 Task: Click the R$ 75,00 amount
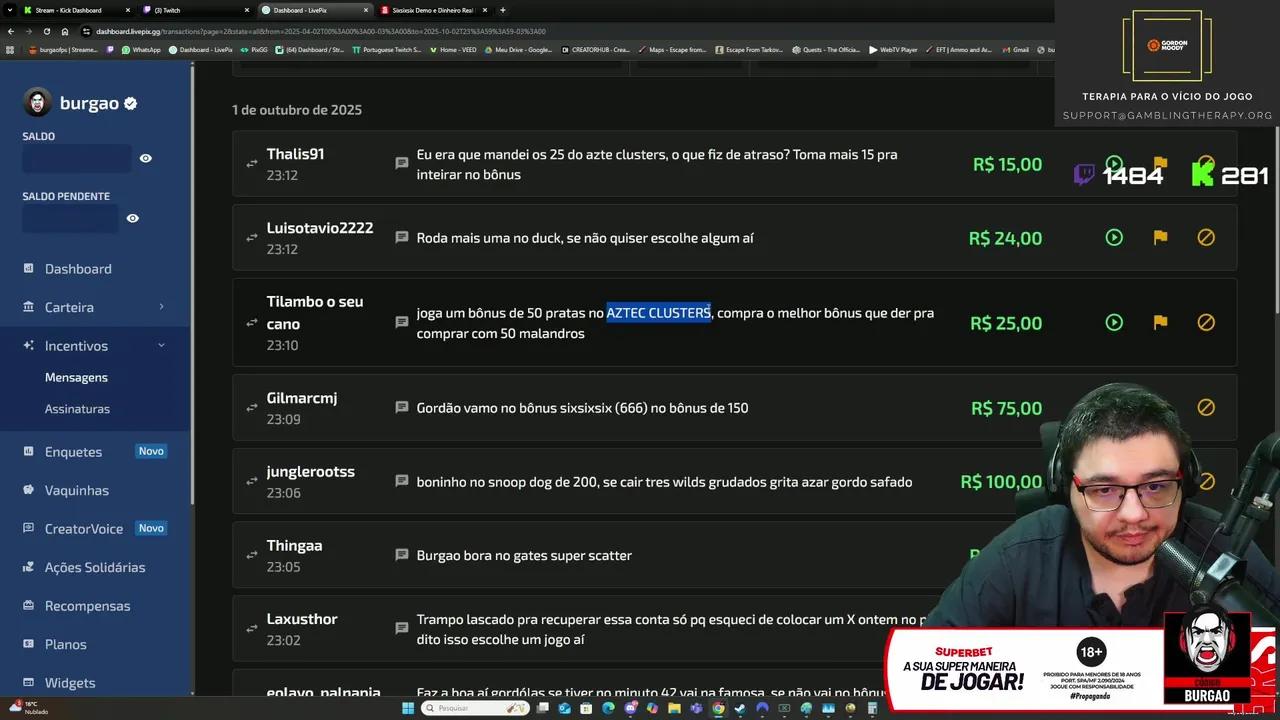pyautogui.click(x=1006, y=408)
